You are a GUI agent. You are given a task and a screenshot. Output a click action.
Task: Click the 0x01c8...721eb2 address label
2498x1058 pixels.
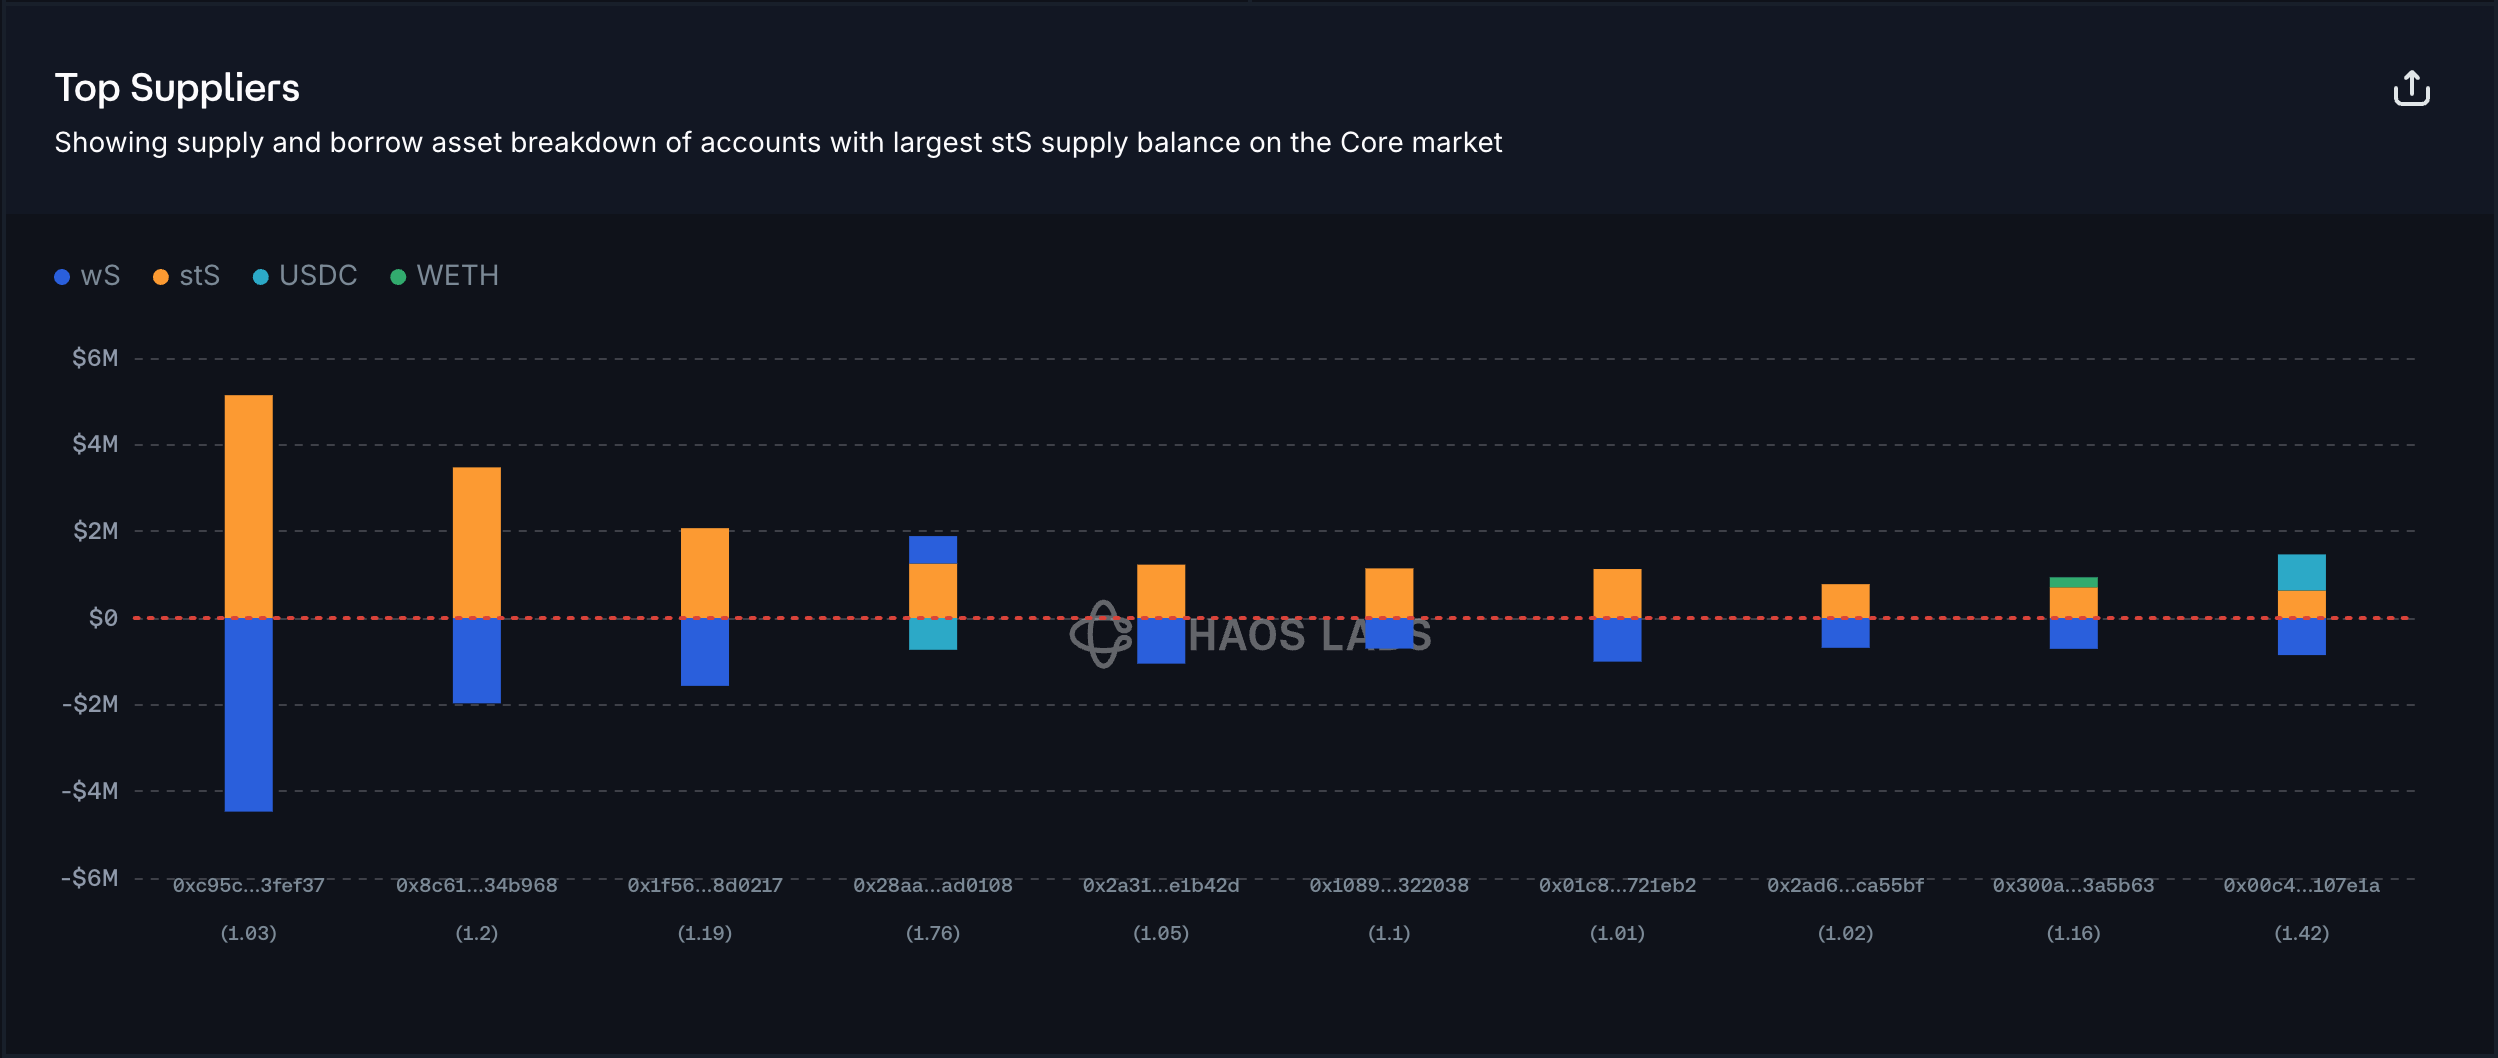[x=1617, y=885]
